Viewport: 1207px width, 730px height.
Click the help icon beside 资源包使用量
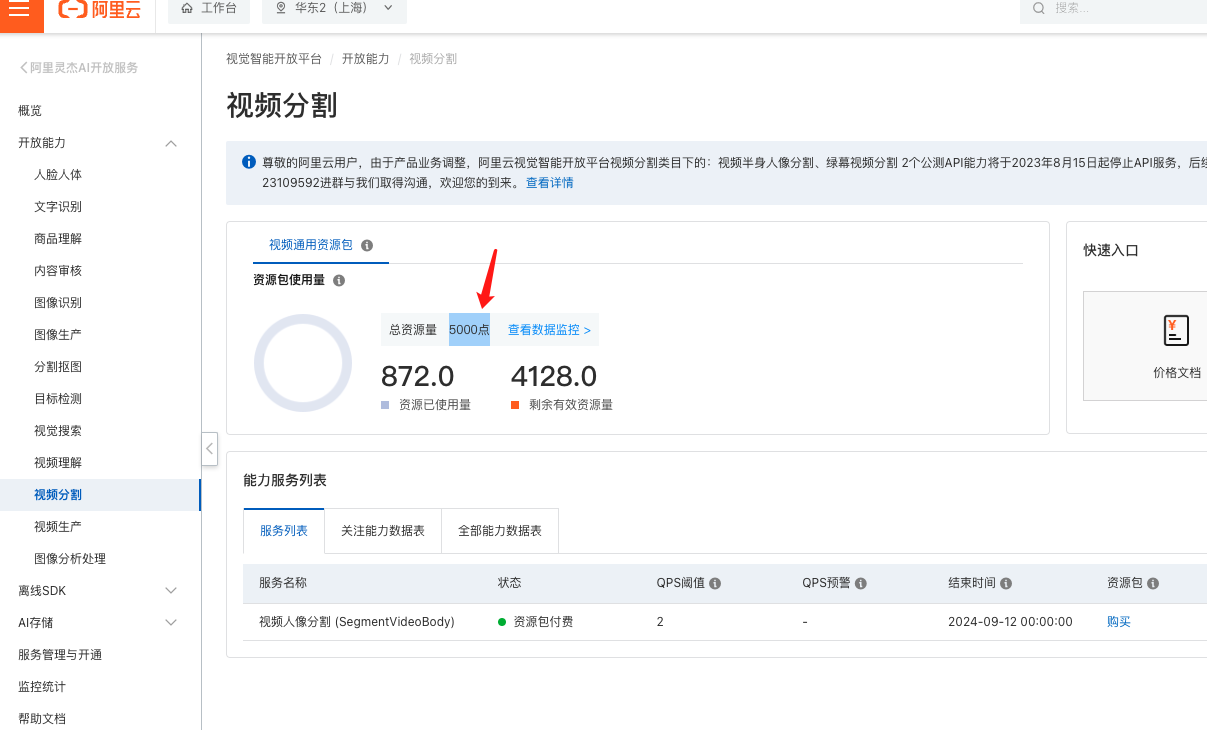(339, 281)
